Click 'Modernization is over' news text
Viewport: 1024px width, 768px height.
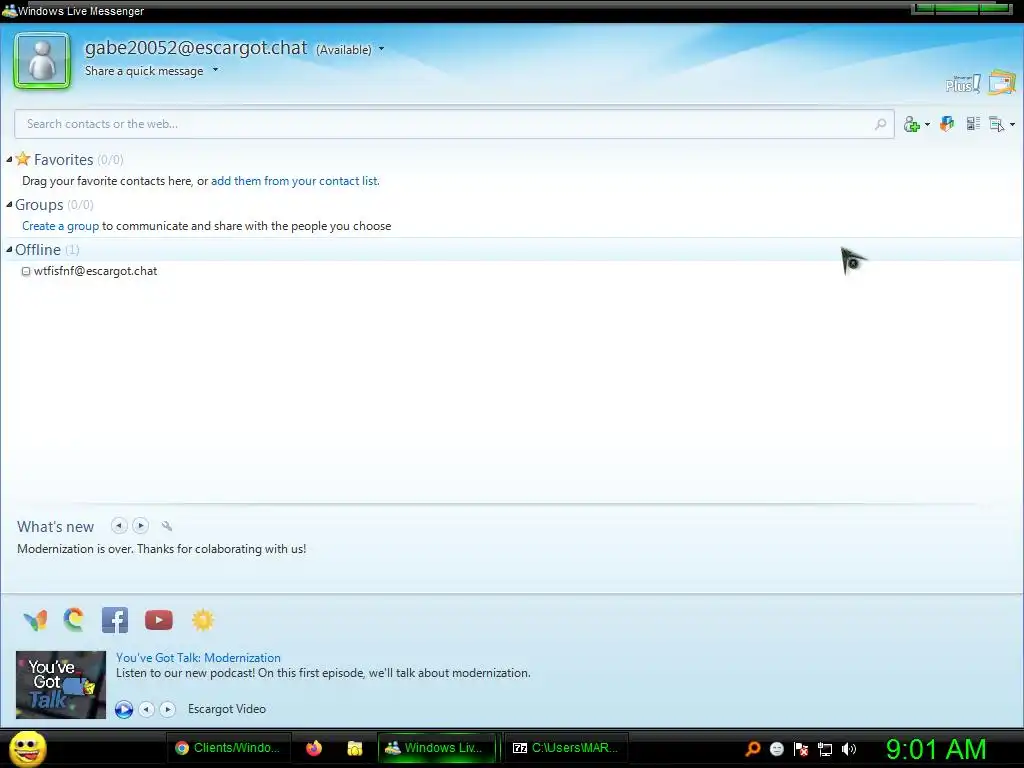(161, 549)
